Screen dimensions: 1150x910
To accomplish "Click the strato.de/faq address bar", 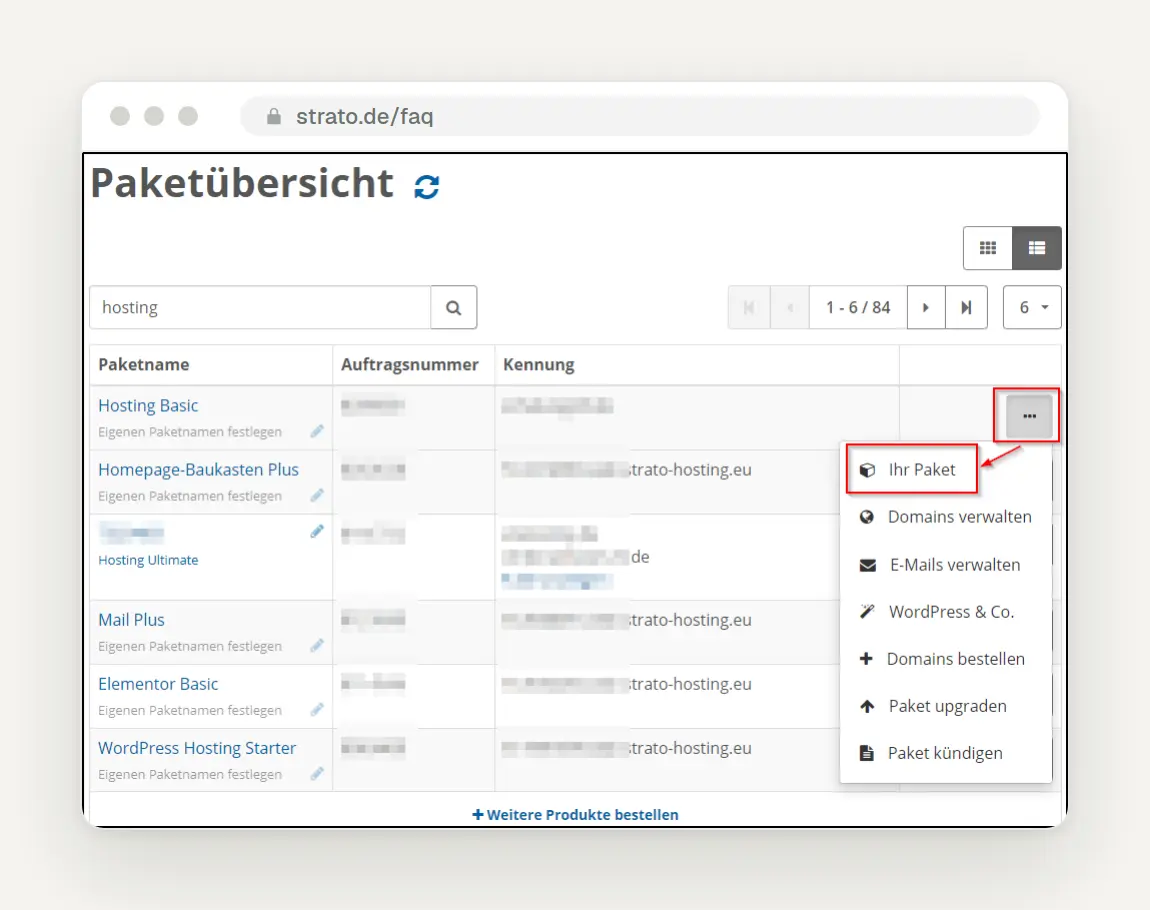I will (640, 116).
